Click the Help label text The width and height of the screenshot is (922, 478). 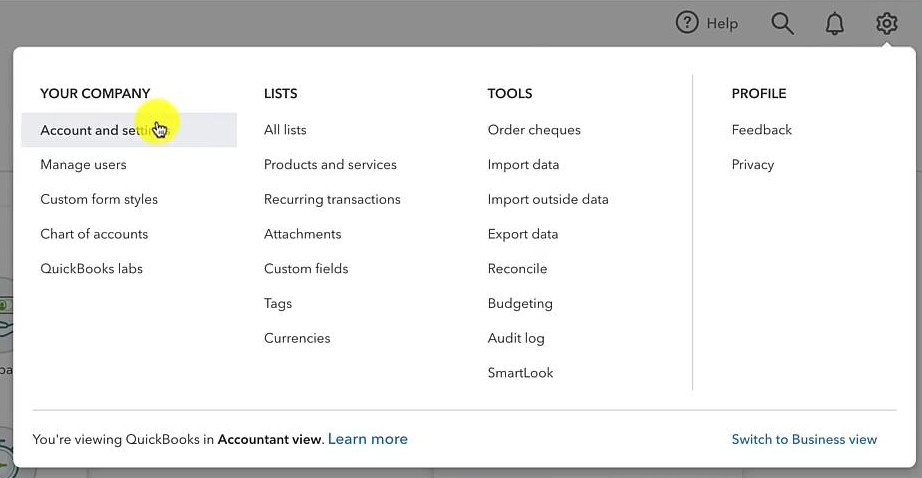coord(722,24)
